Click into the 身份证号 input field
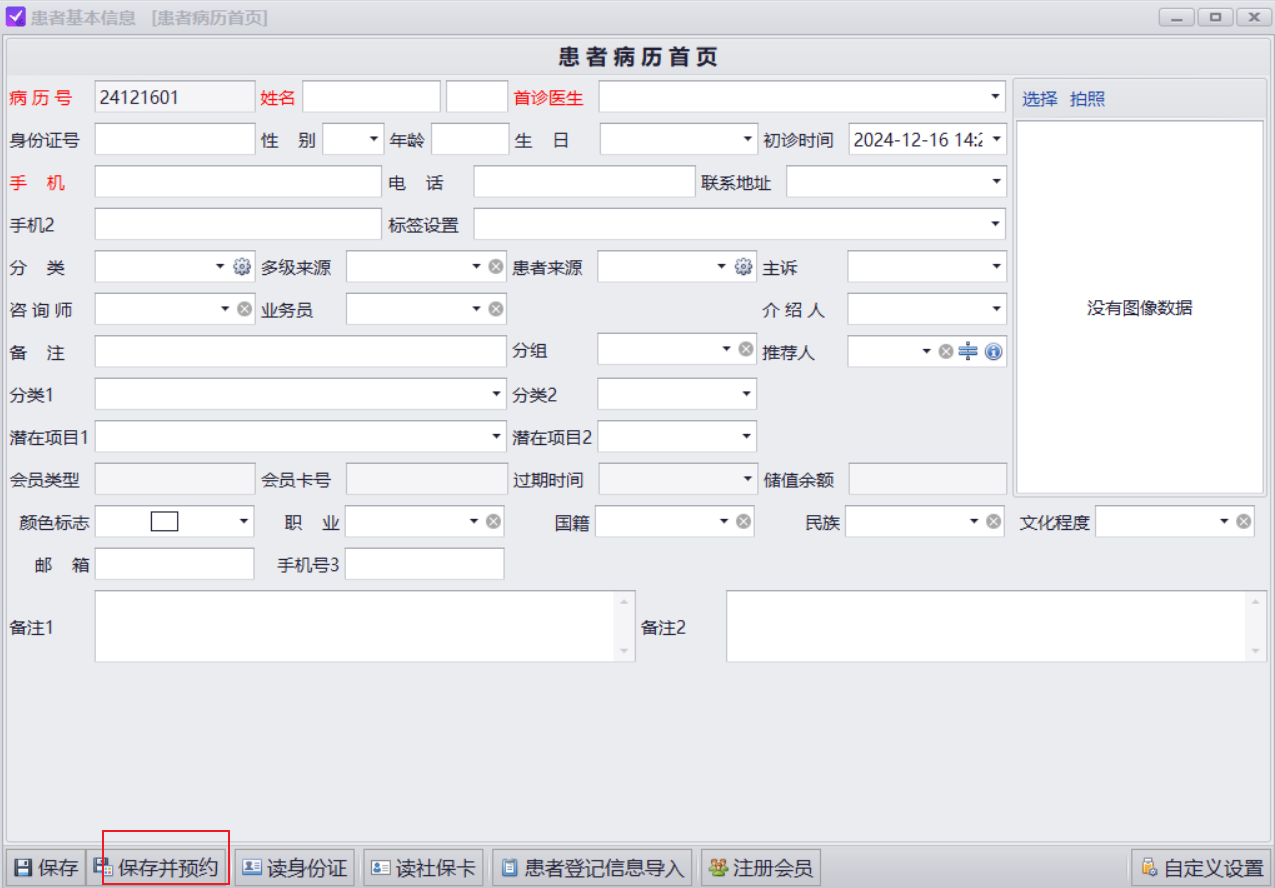Screen dimensions: 1275x888 (175, 140)
